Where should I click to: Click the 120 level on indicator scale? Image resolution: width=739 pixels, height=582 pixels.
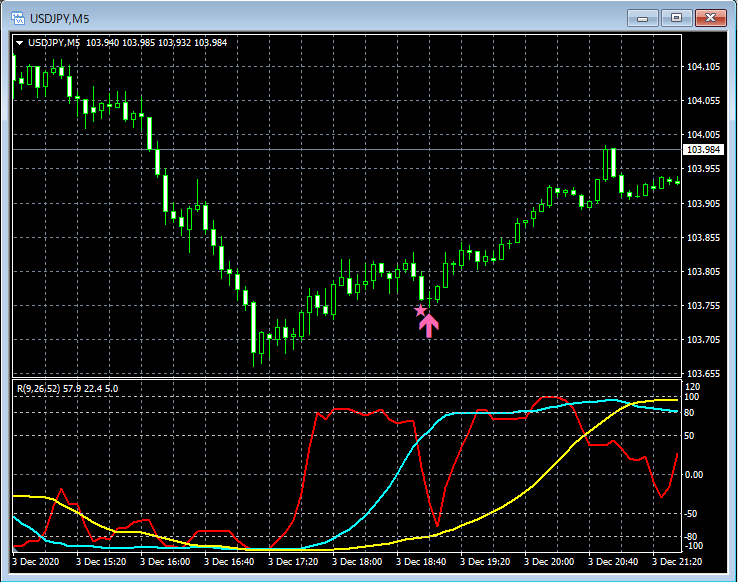[693, 385]
